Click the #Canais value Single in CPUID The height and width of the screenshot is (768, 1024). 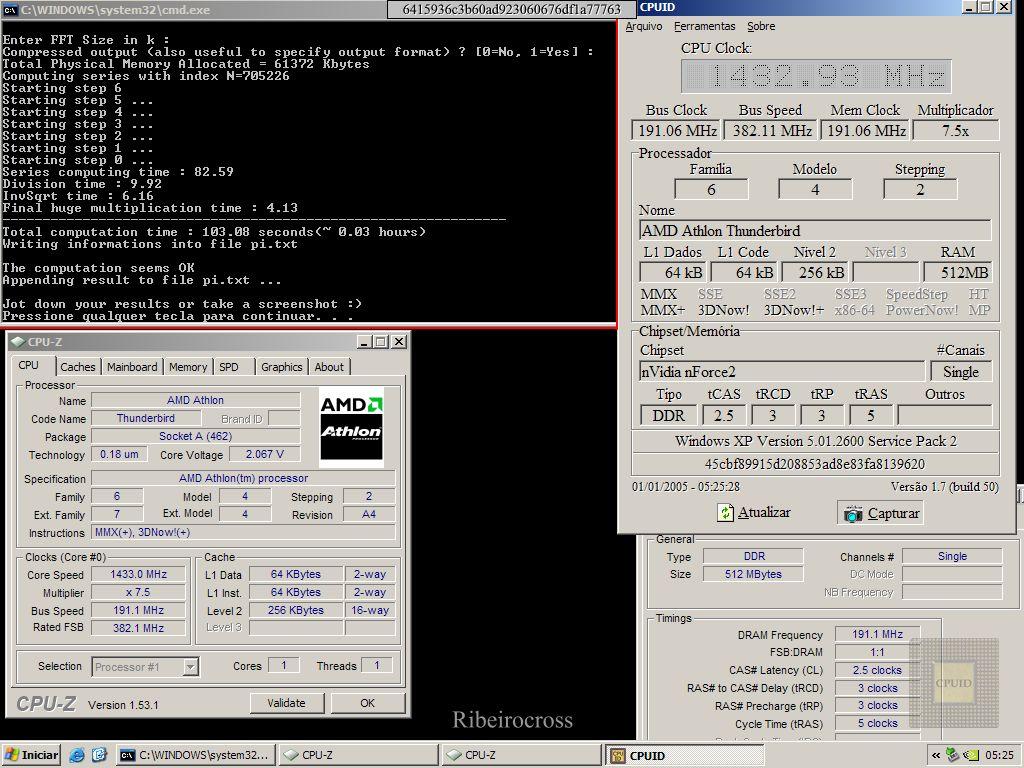[x=961, y=372]
